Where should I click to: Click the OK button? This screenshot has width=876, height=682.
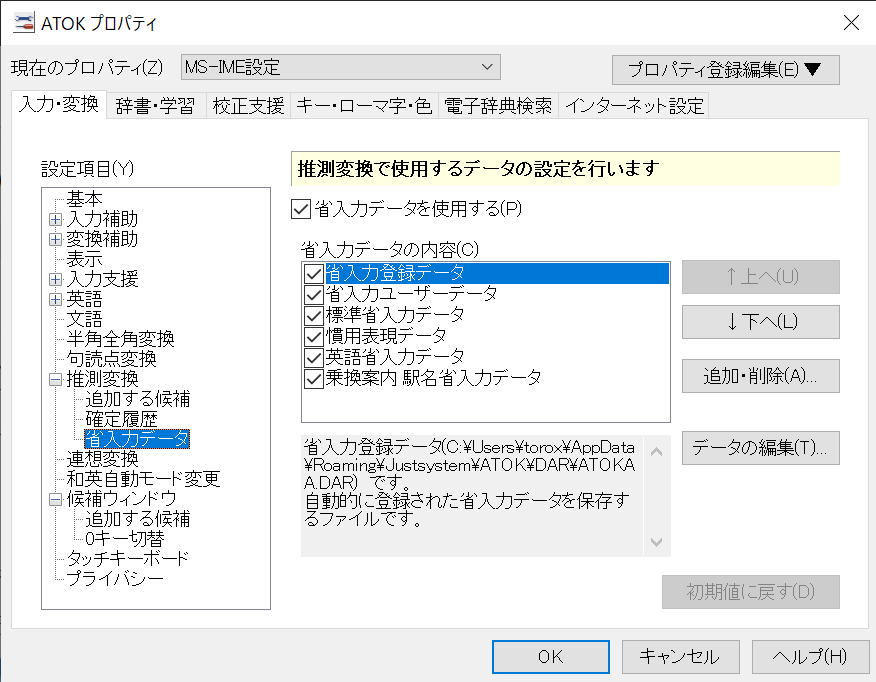tap(550, 657)
